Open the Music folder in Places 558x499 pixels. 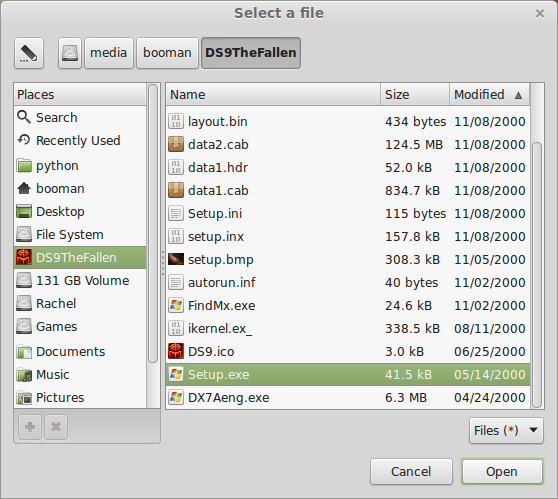[x=80, y=375]
